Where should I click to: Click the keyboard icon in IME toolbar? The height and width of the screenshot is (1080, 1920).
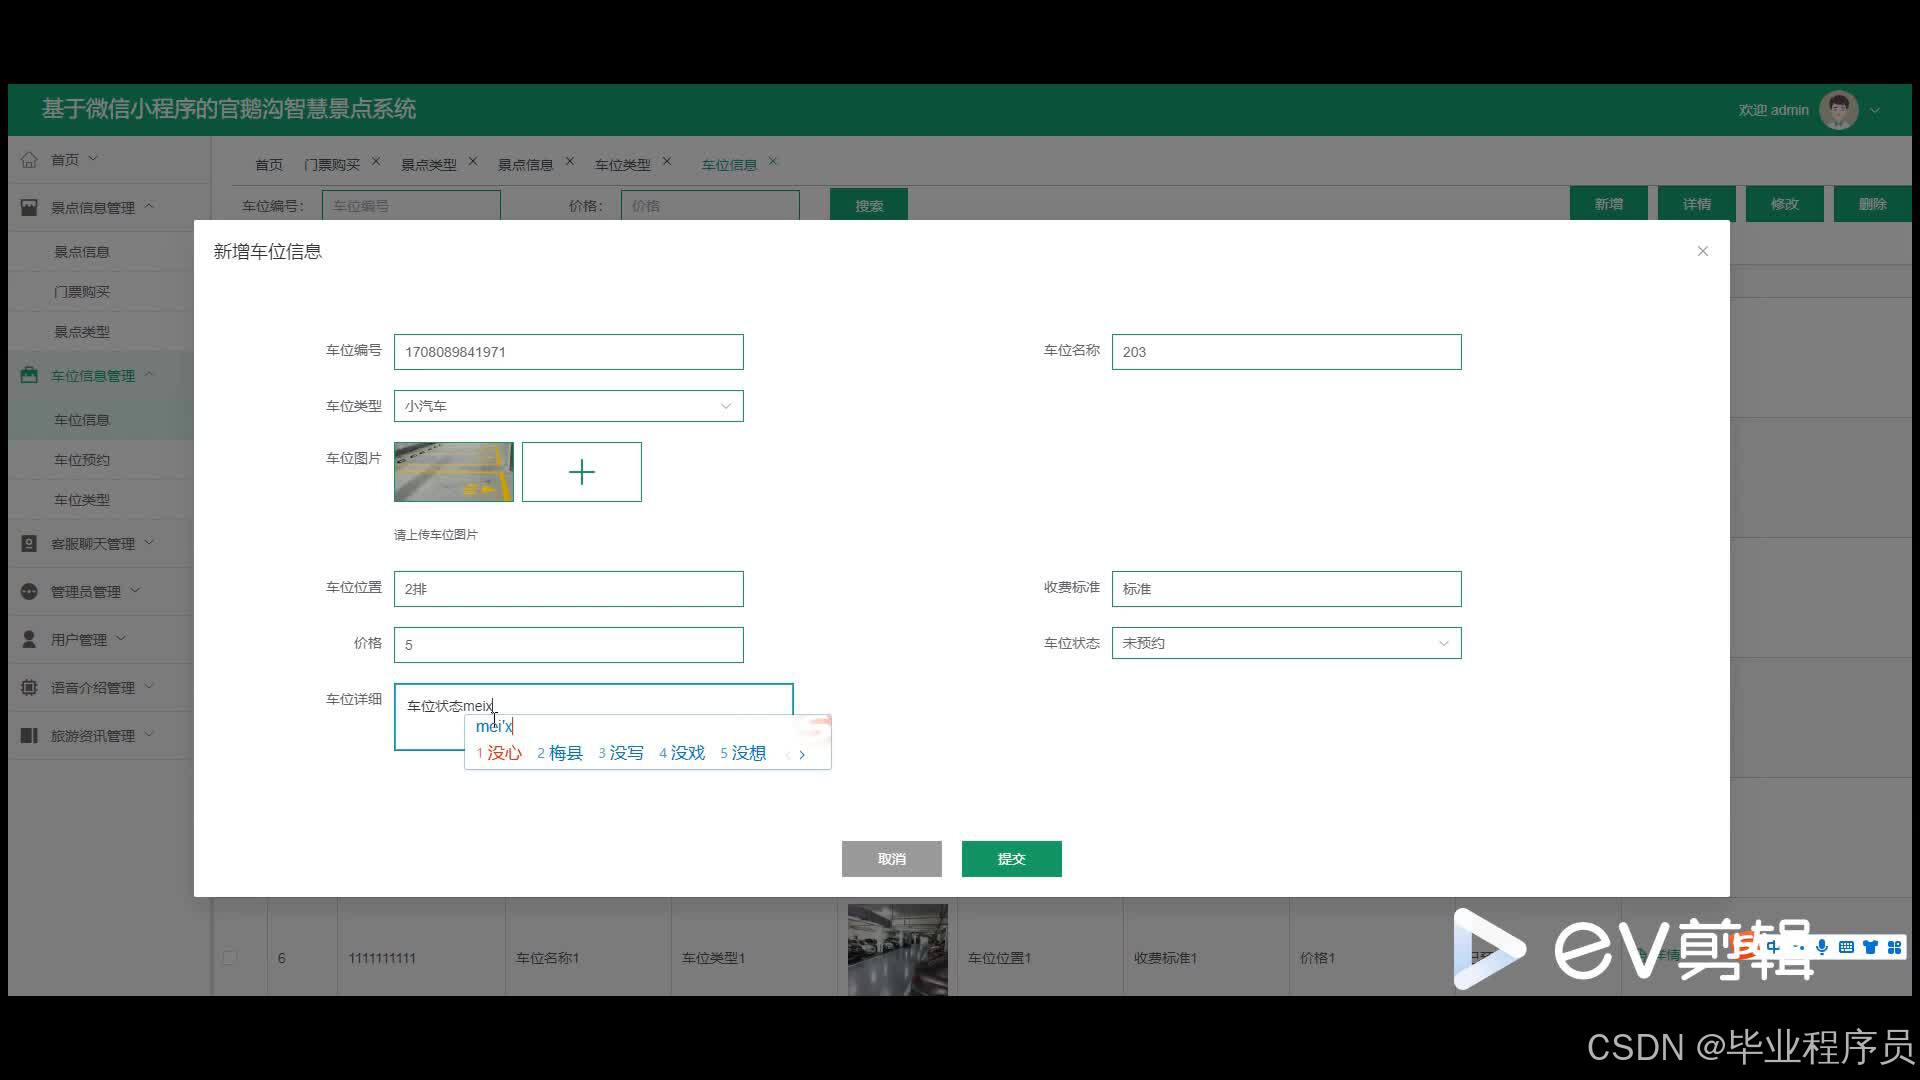[1846, 947]
